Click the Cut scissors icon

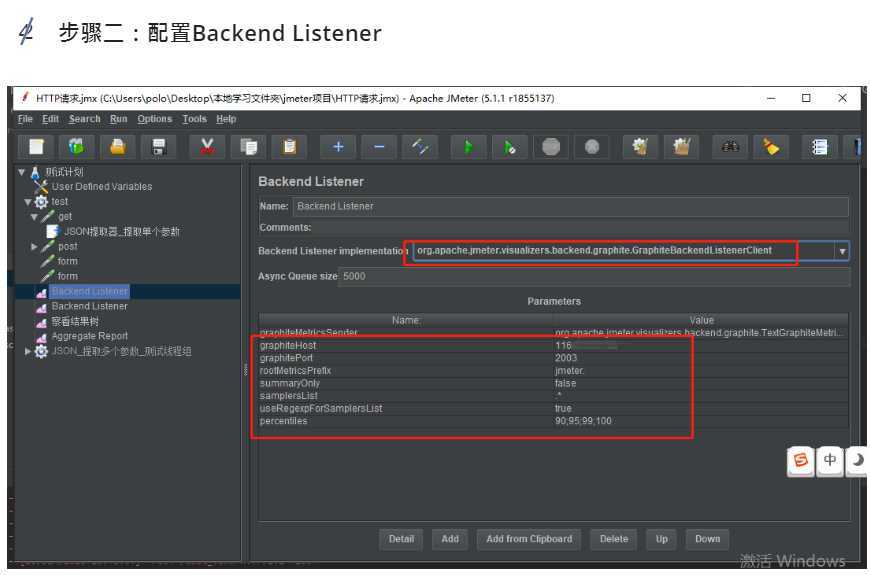click(x=207, y=147)
